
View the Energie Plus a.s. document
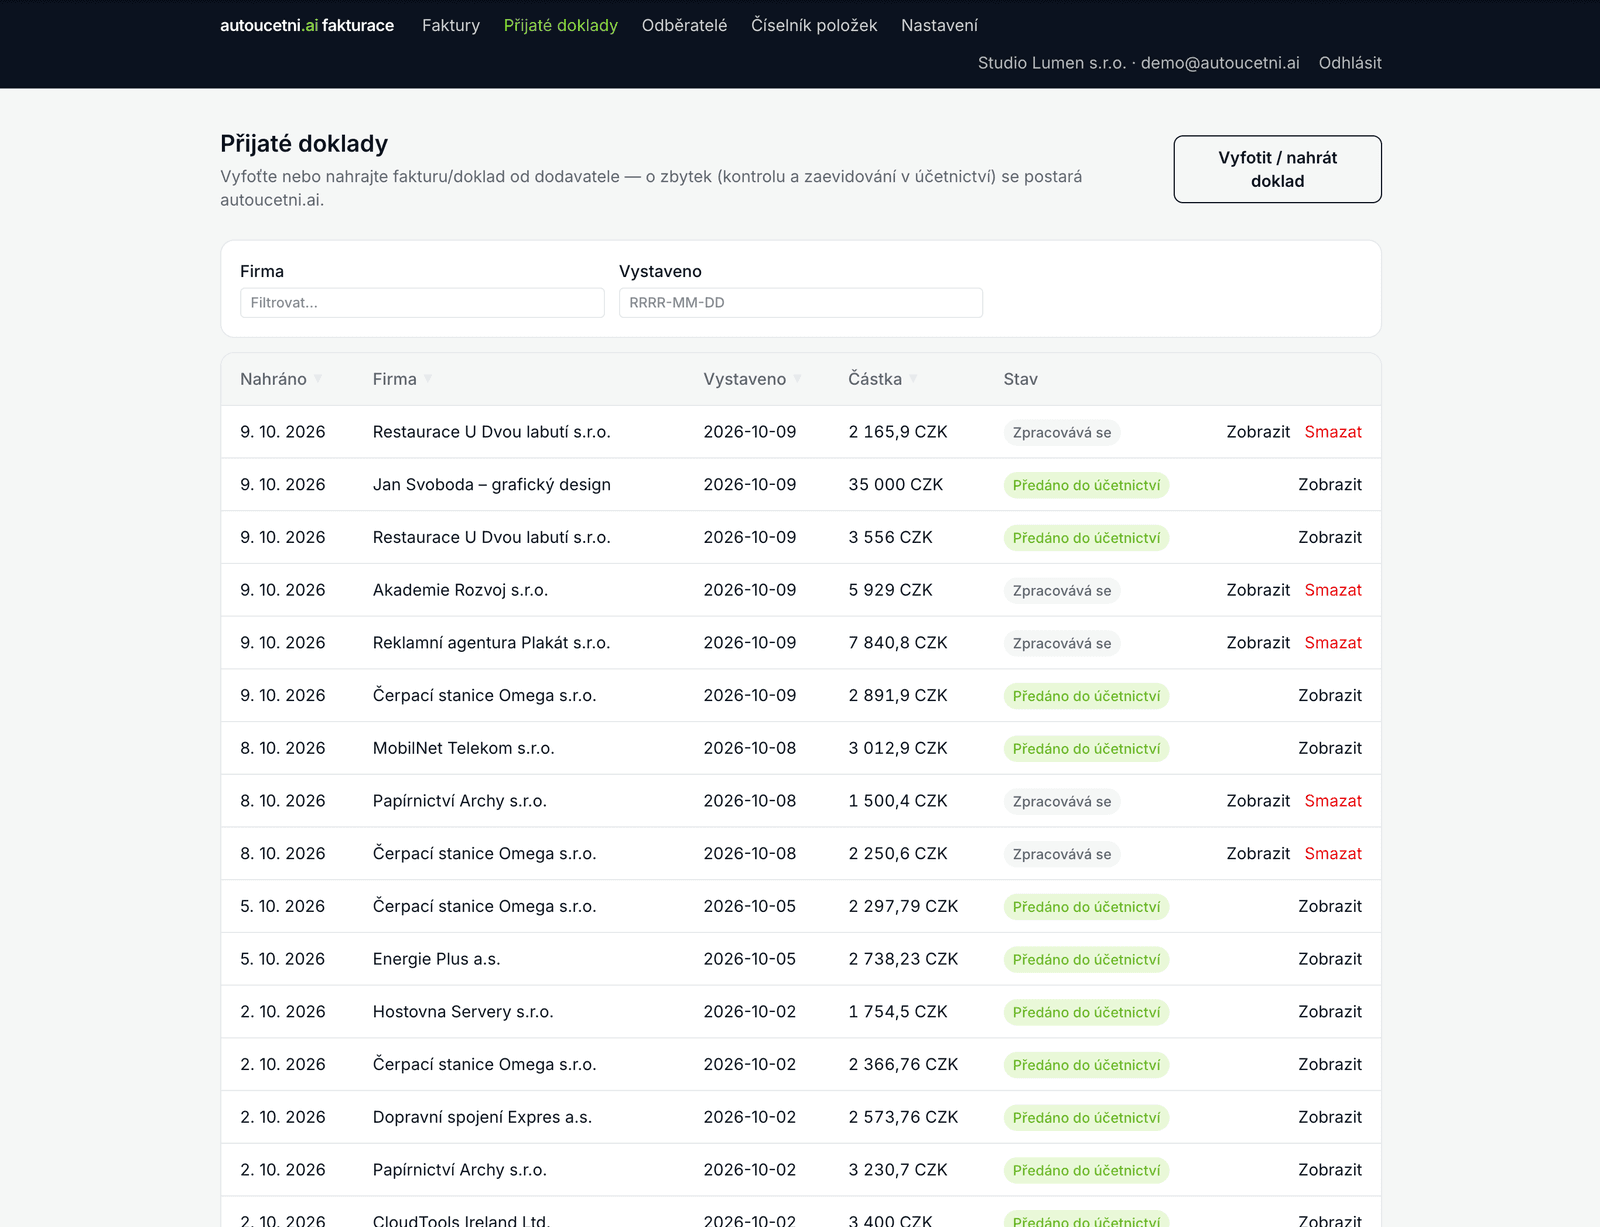(1330, 959)
